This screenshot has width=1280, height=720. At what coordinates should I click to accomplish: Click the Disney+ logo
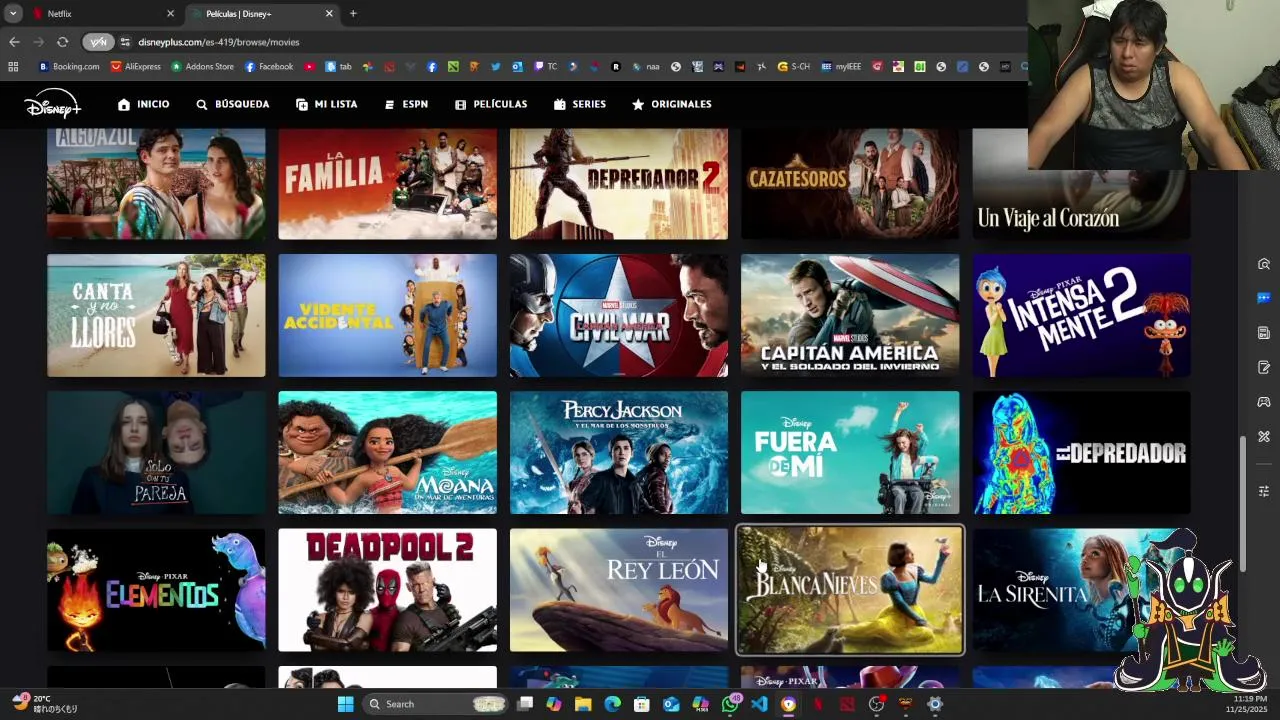[52, 103]
